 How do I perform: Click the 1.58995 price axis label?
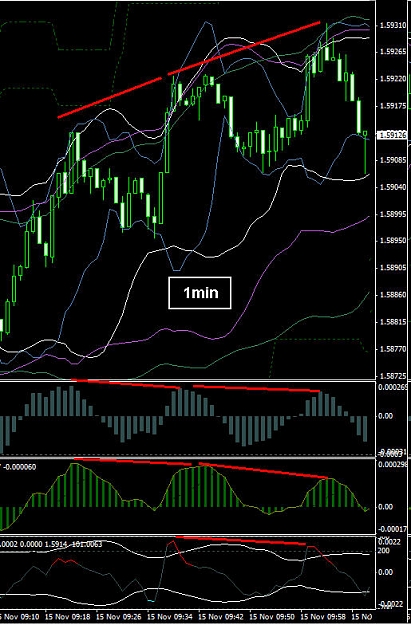click(393, 214)
